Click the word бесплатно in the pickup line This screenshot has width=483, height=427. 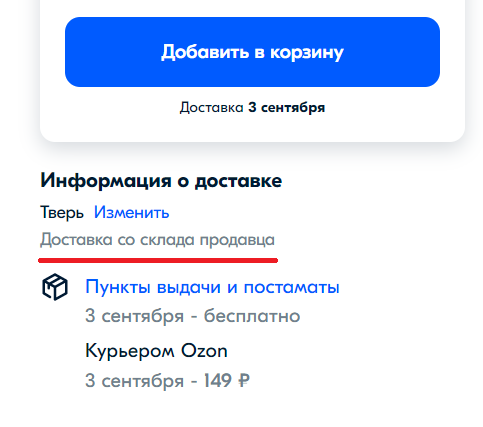(252, 316)
